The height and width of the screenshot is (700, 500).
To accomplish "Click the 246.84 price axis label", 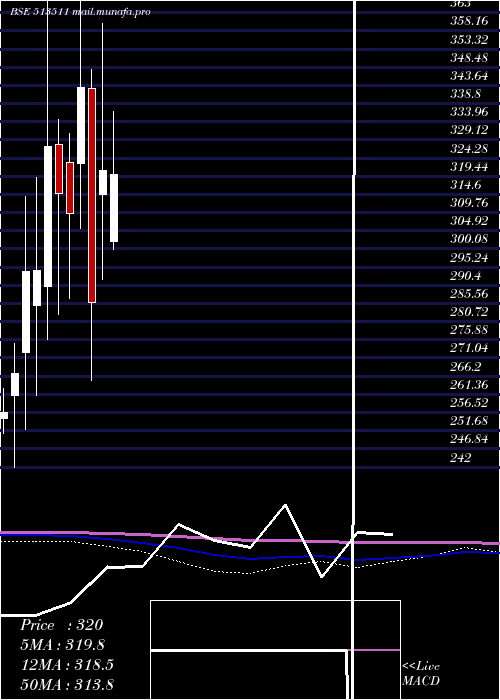I will (x=469, y=439).
